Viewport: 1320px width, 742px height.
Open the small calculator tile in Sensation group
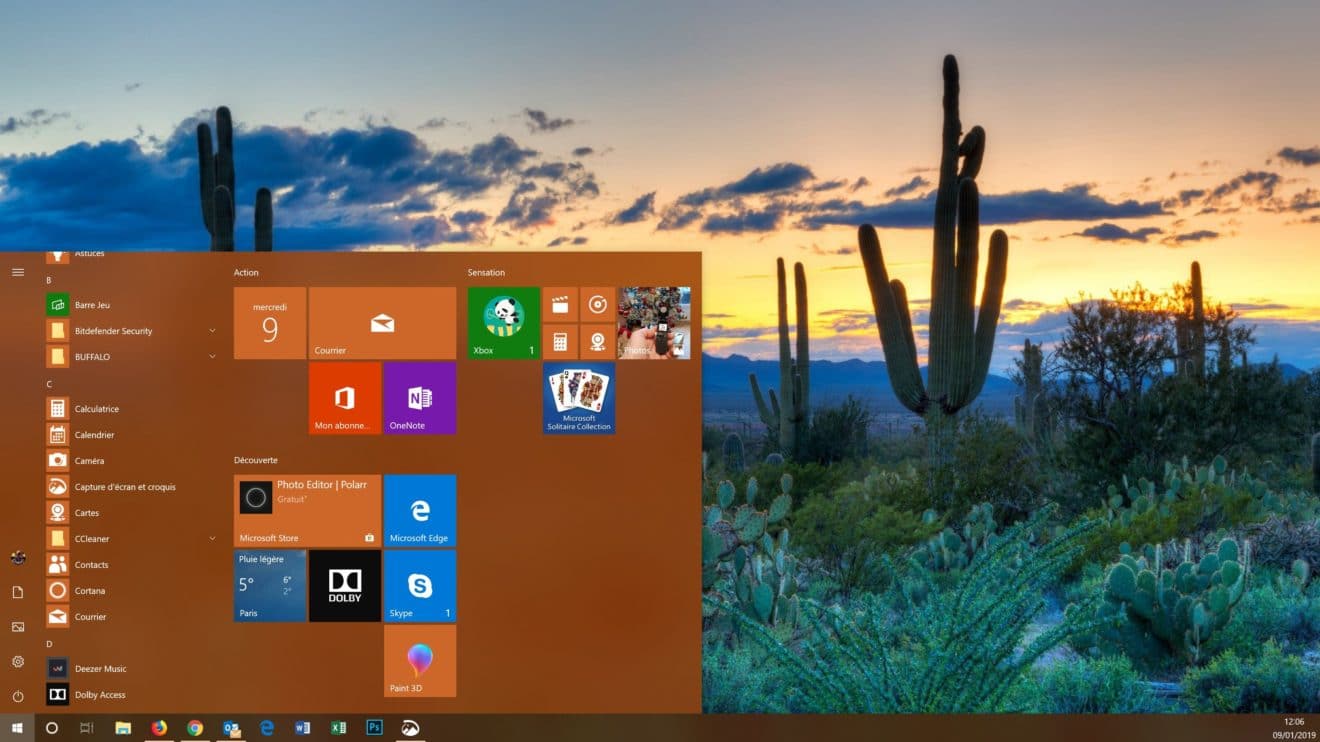tap(560, 342)
